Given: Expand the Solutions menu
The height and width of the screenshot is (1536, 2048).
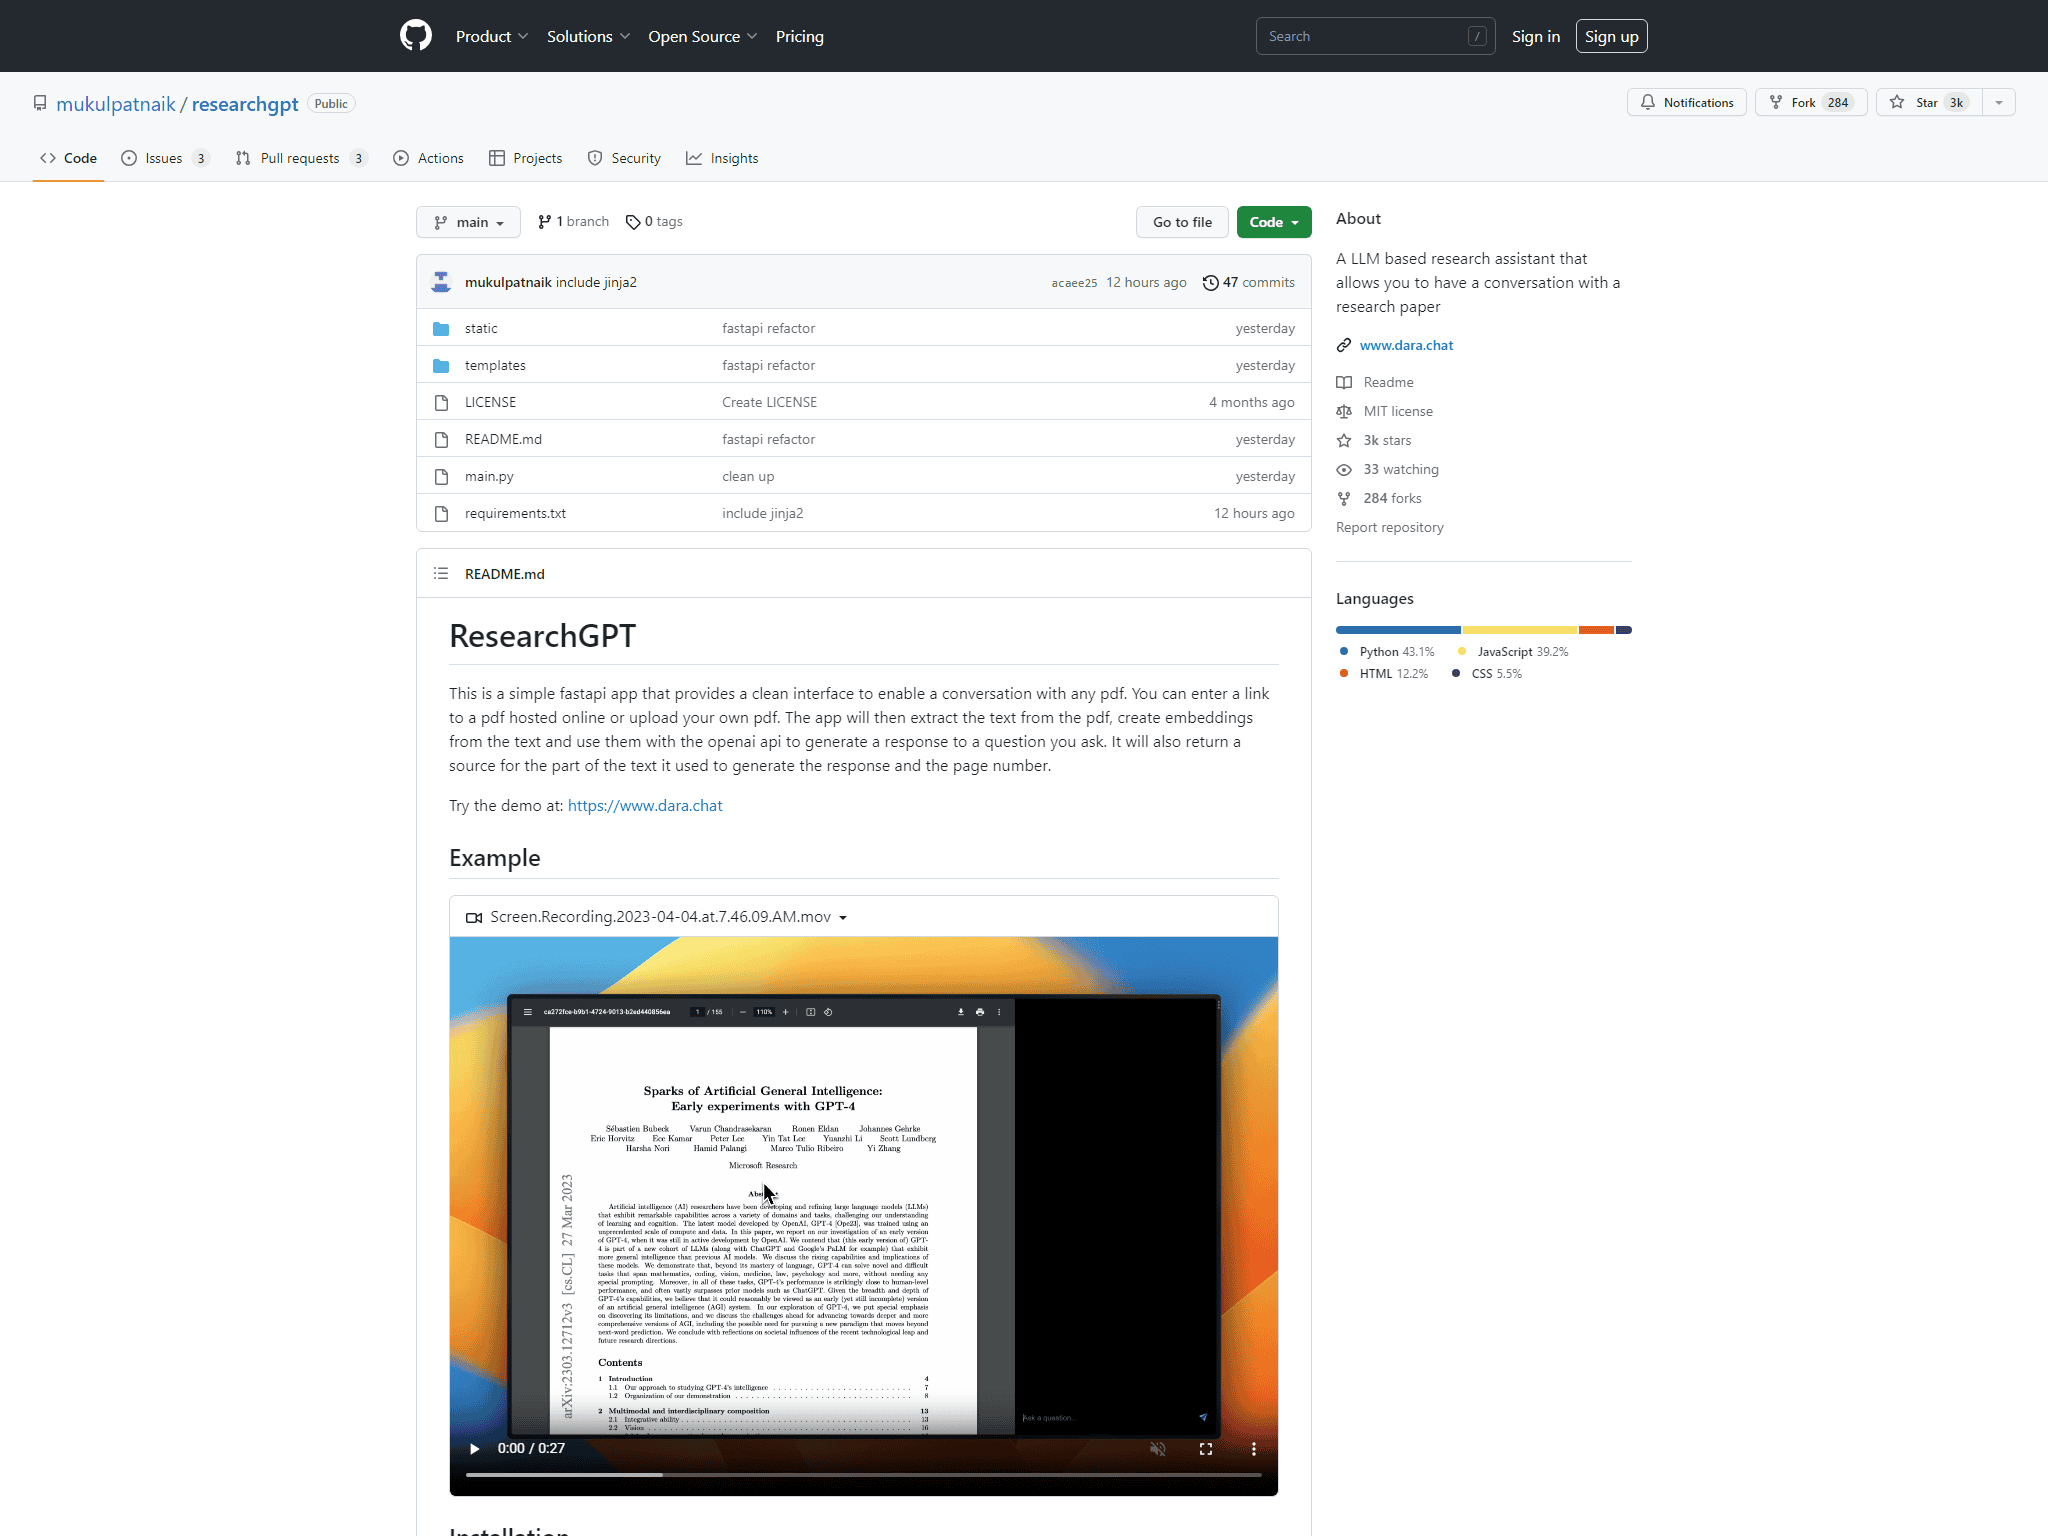Looking at the screenshot, I should point(588,36).
